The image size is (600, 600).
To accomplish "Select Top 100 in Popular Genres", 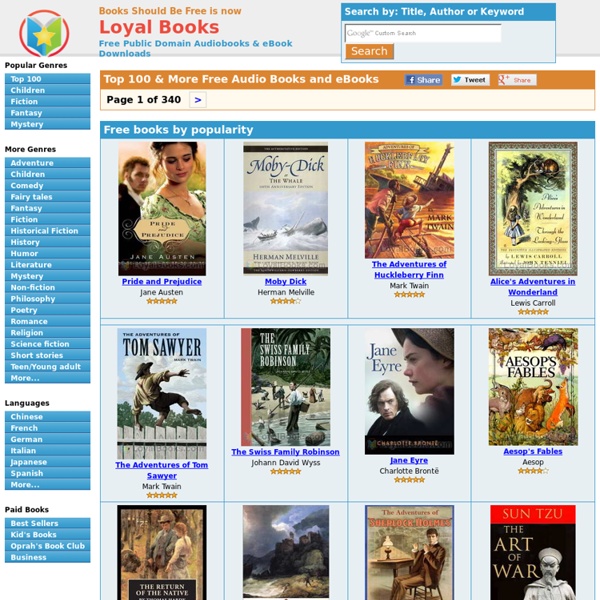I will (x=47, y=79).
